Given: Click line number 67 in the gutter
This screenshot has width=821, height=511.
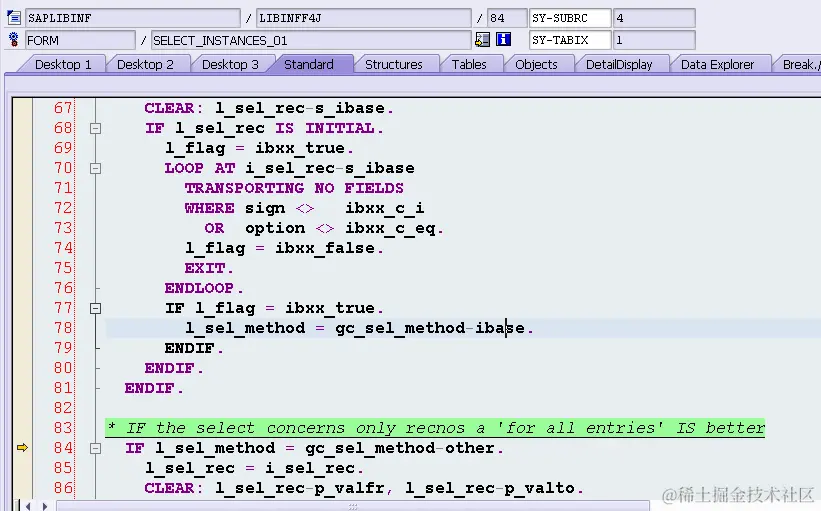Looking at the screenshot, I should click(63, 108).
